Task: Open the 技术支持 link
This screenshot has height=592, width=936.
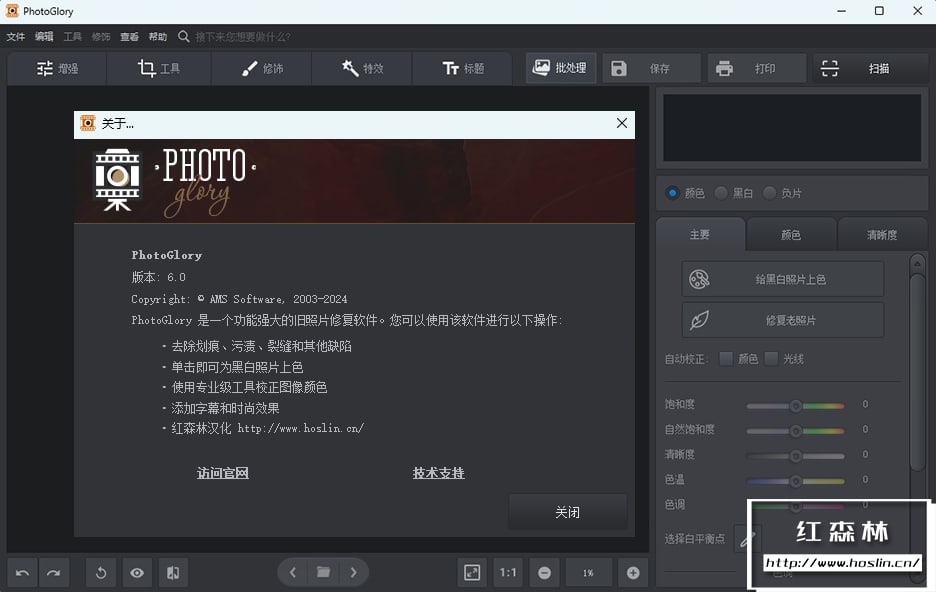Action: (438, 473)
